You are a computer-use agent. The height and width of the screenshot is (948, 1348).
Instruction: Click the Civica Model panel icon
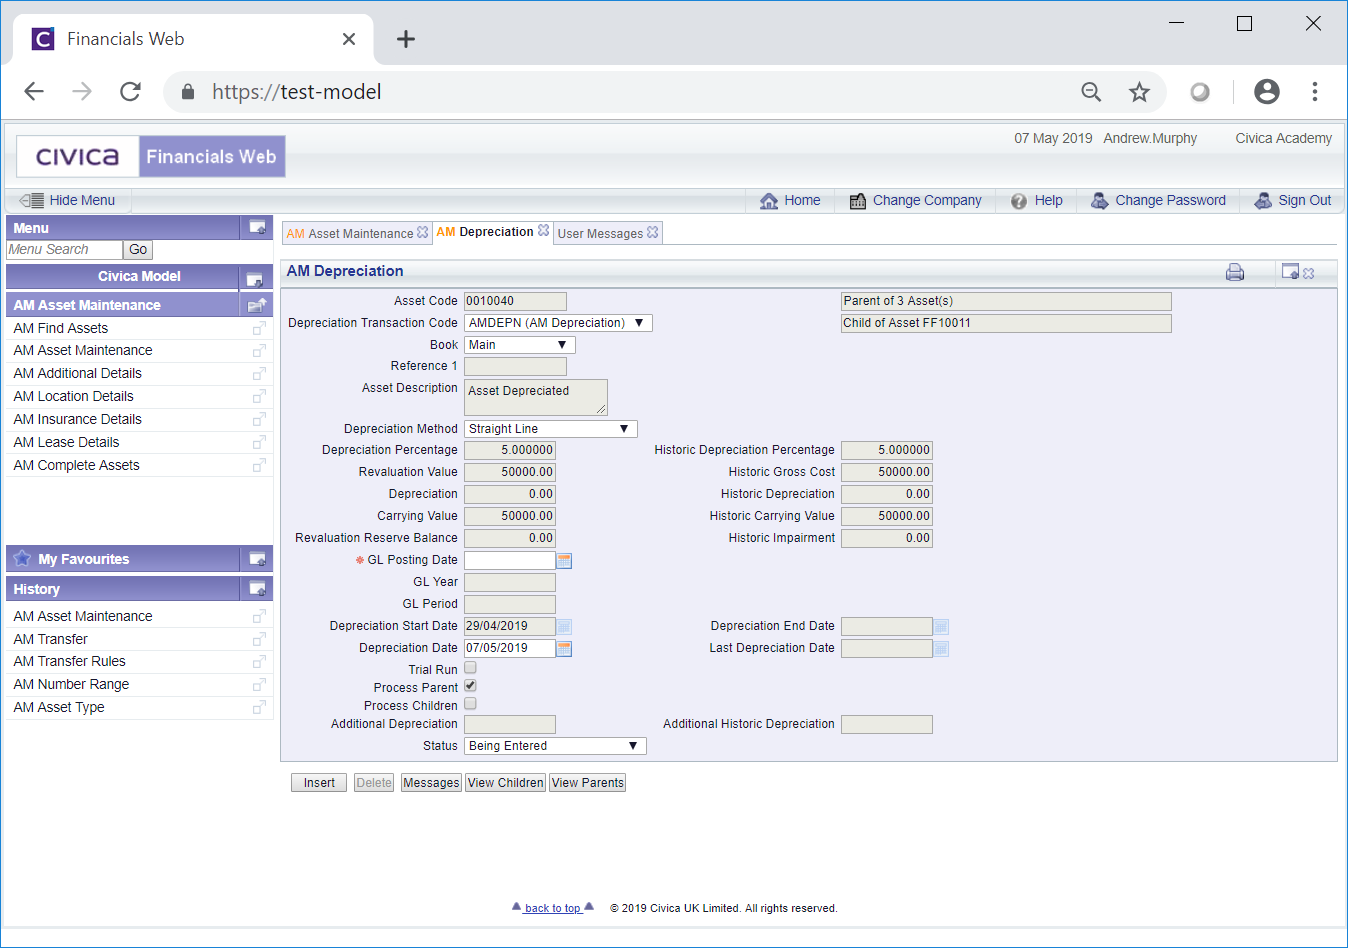tap(254, 278)
